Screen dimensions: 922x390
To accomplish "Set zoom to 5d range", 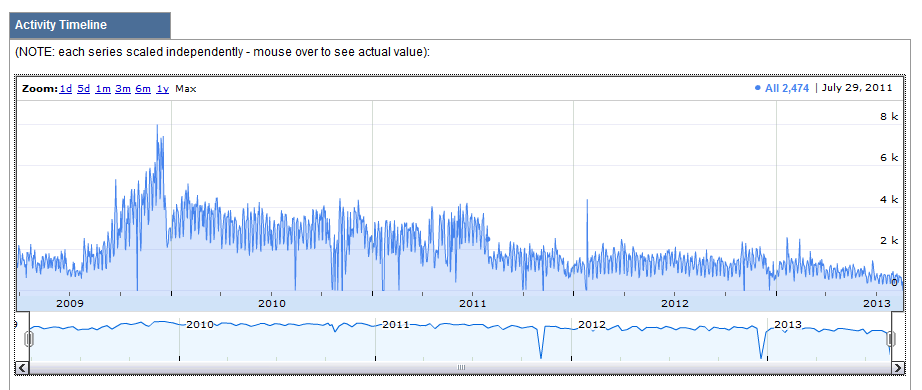I will tap(83, 89).
